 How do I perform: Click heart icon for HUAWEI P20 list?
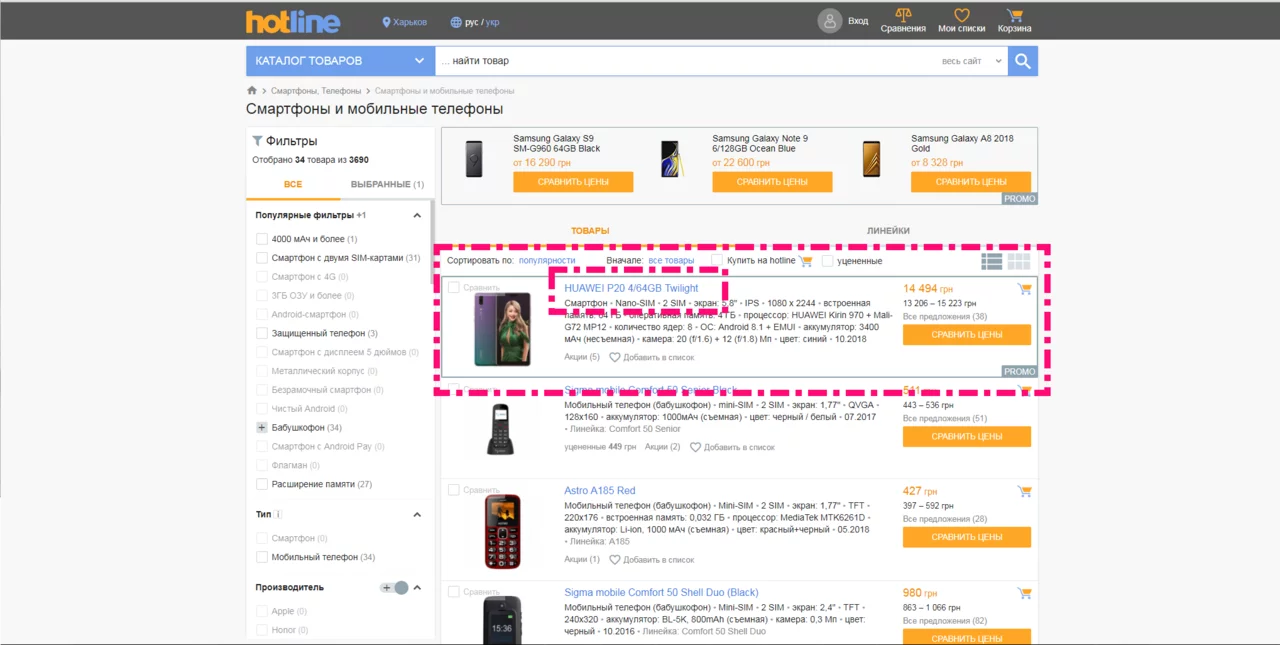point(615,357)
